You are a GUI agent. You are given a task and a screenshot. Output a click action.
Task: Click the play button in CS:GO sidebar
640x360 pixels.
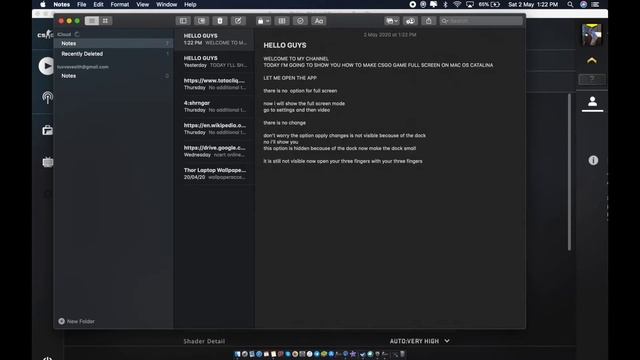pyautogui.click(x=47, y=66)
